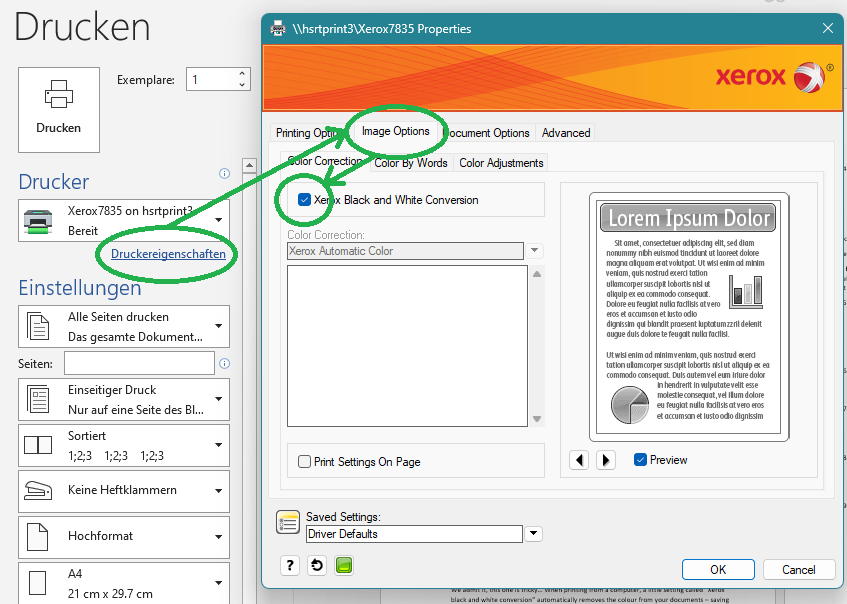Click the Sortiert collation icon
Image resolution: width=847 pixels, height=604 pixels.
coord(38,445)
